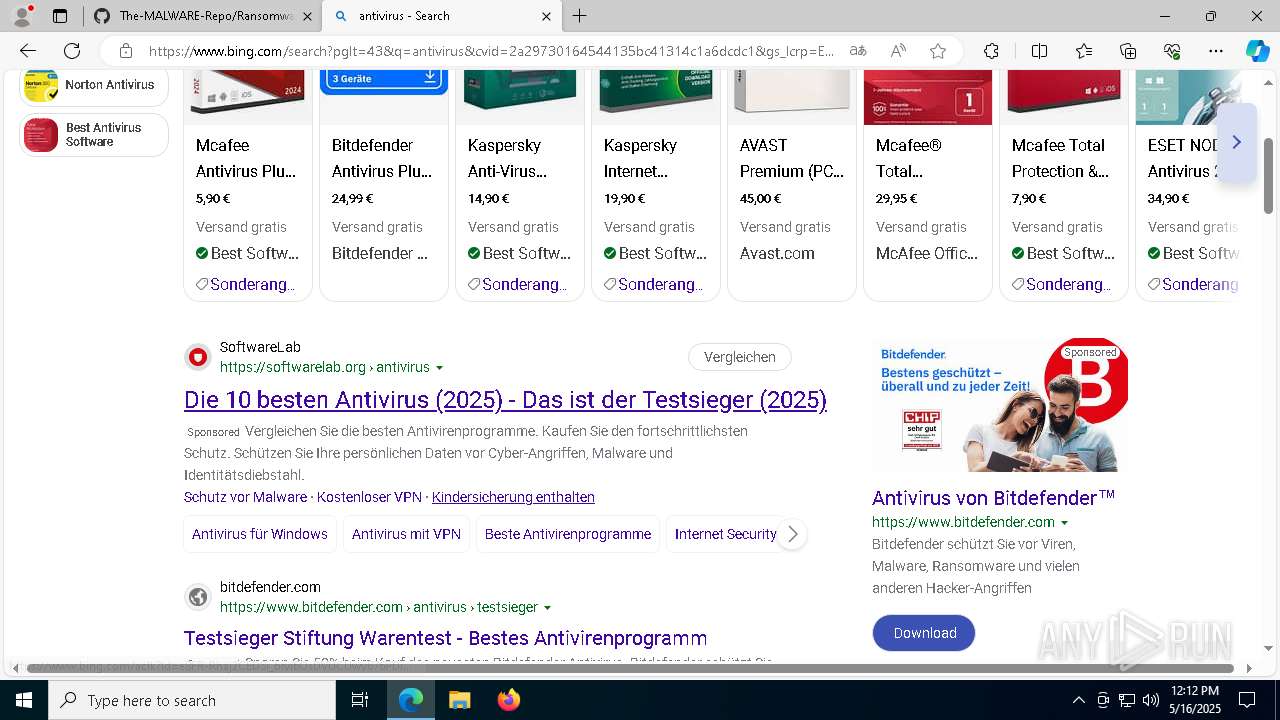Click the vertical page scrollbar

pyautogui.click(x=1269, y=176)
